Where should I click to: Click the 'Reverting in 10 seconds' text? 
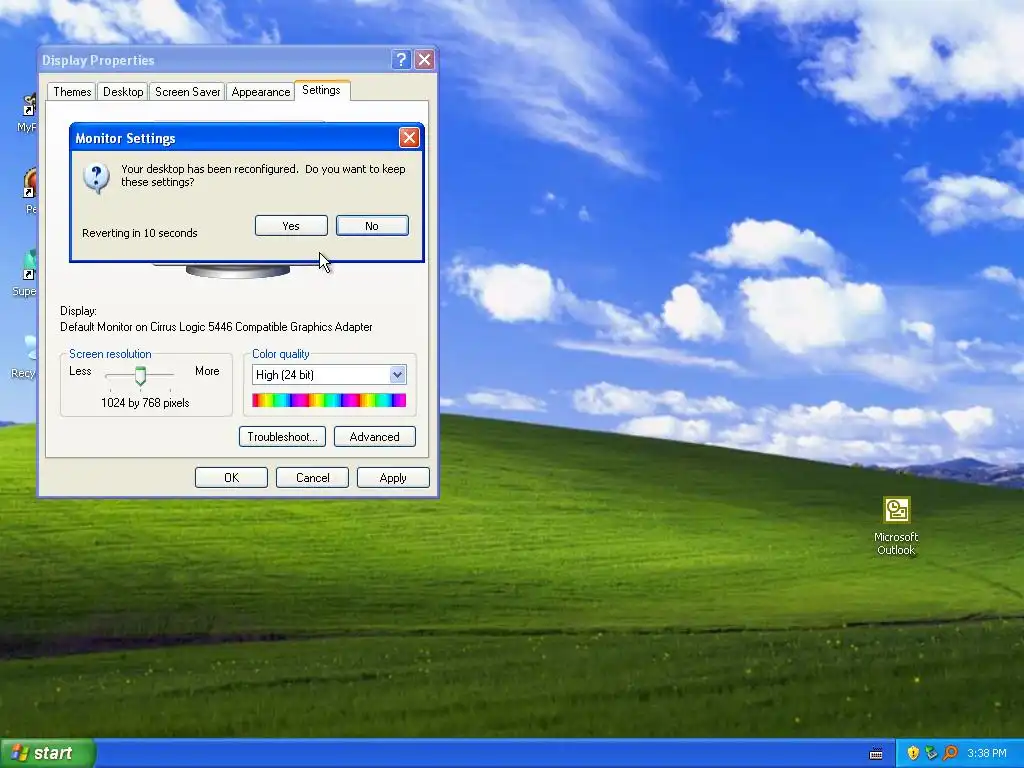pos(140,233)
